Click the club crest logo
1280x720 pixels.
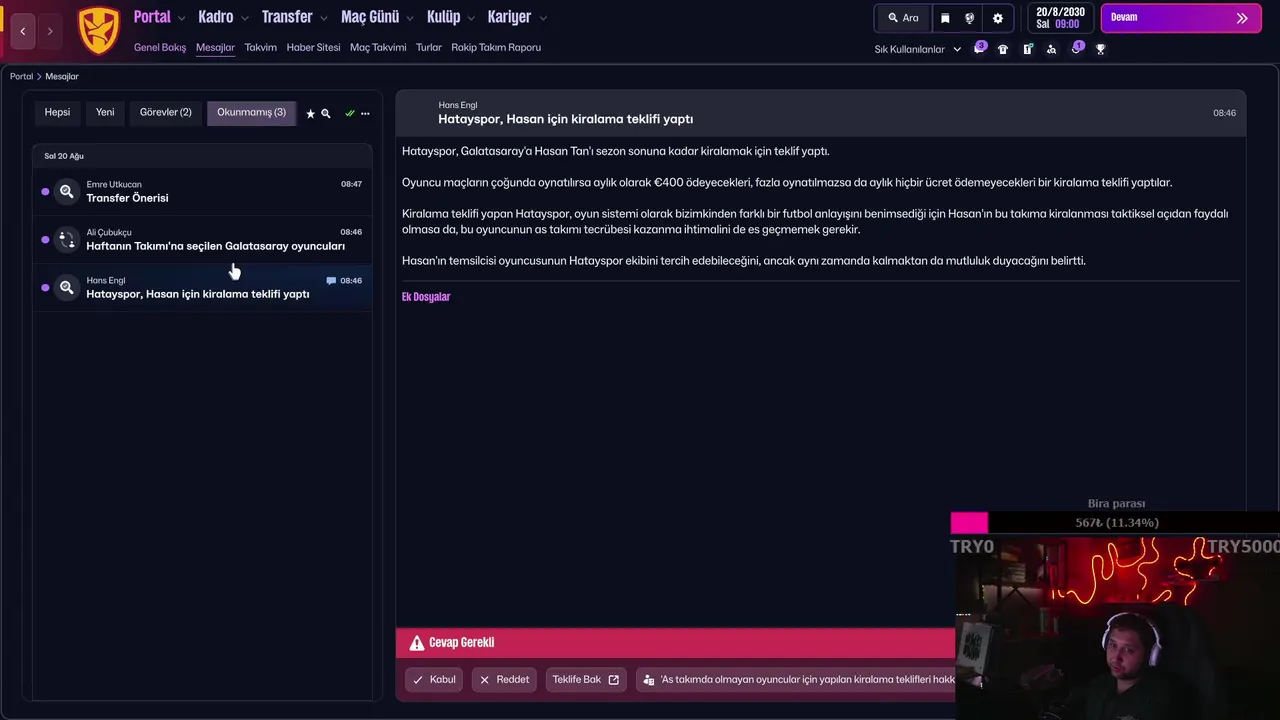(x=99, y=30)
